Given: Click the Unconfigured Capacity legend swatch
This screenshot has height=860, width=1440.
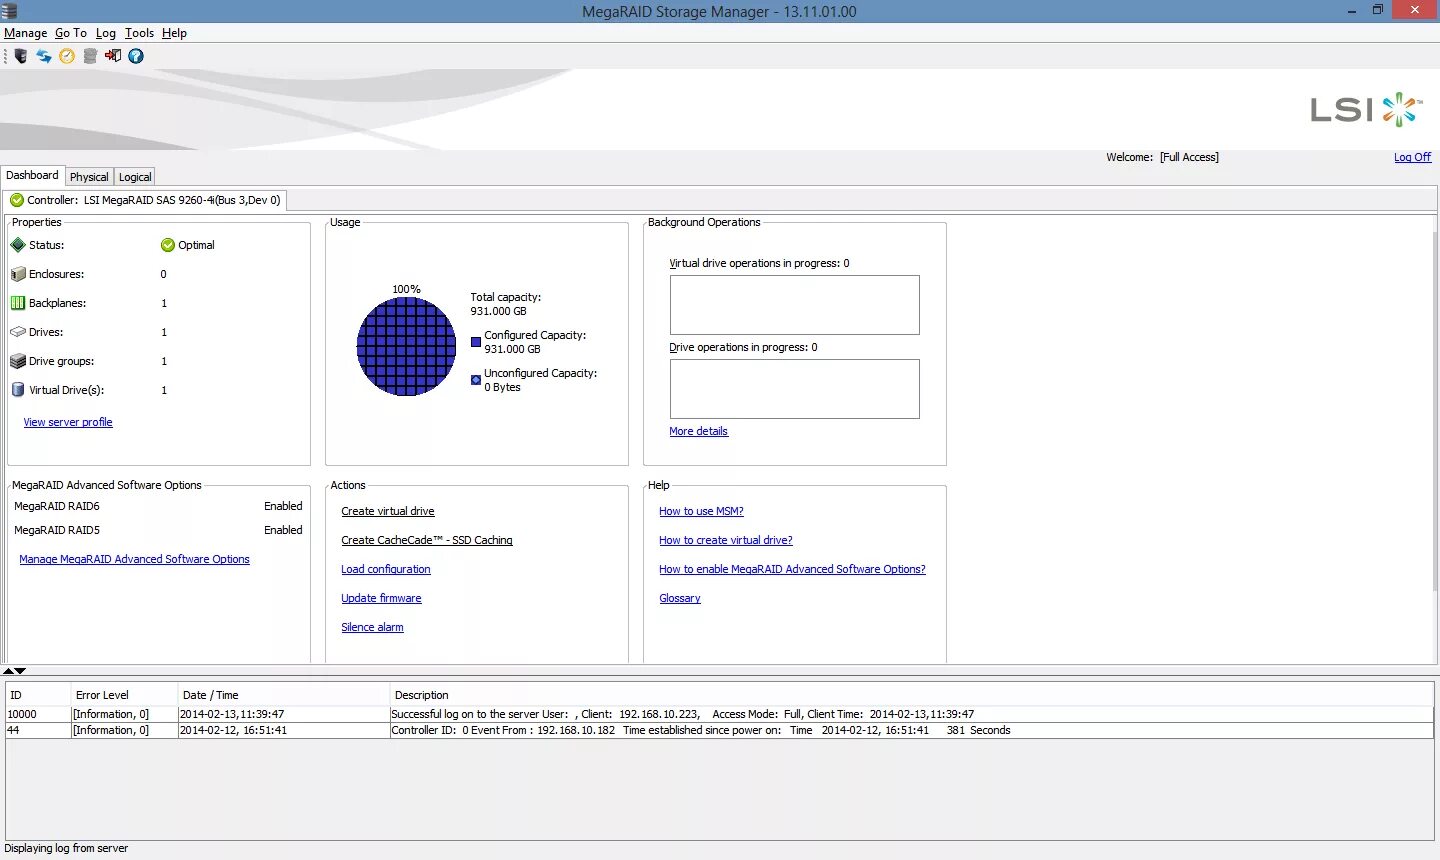Looking at the screenshot, I should (476, 380).
